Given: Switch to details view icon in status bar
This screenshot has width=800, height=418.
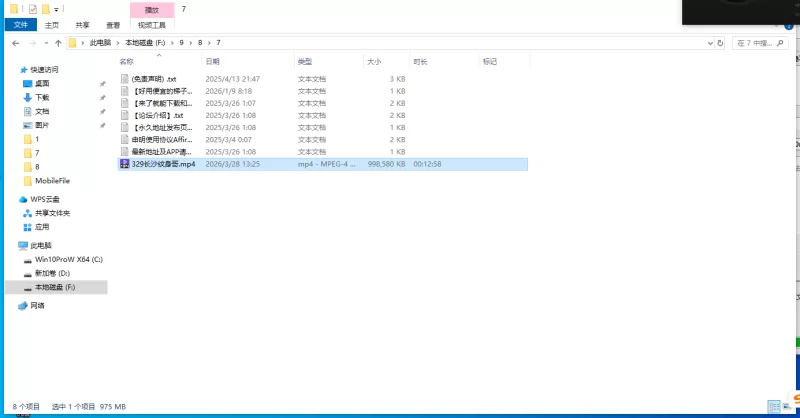Looking at the screenshot, I should 774,406.
